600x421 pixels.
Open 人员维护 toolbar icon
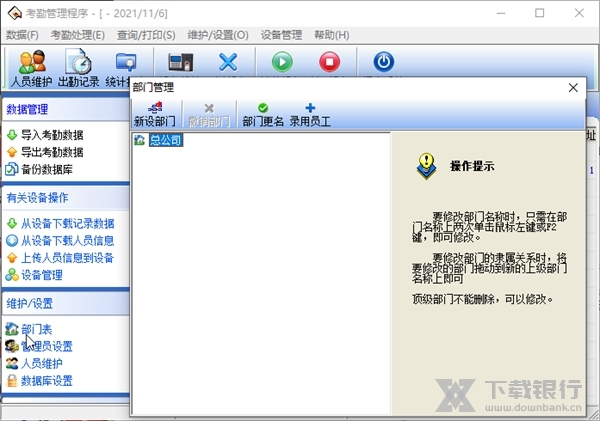[31, 68]
